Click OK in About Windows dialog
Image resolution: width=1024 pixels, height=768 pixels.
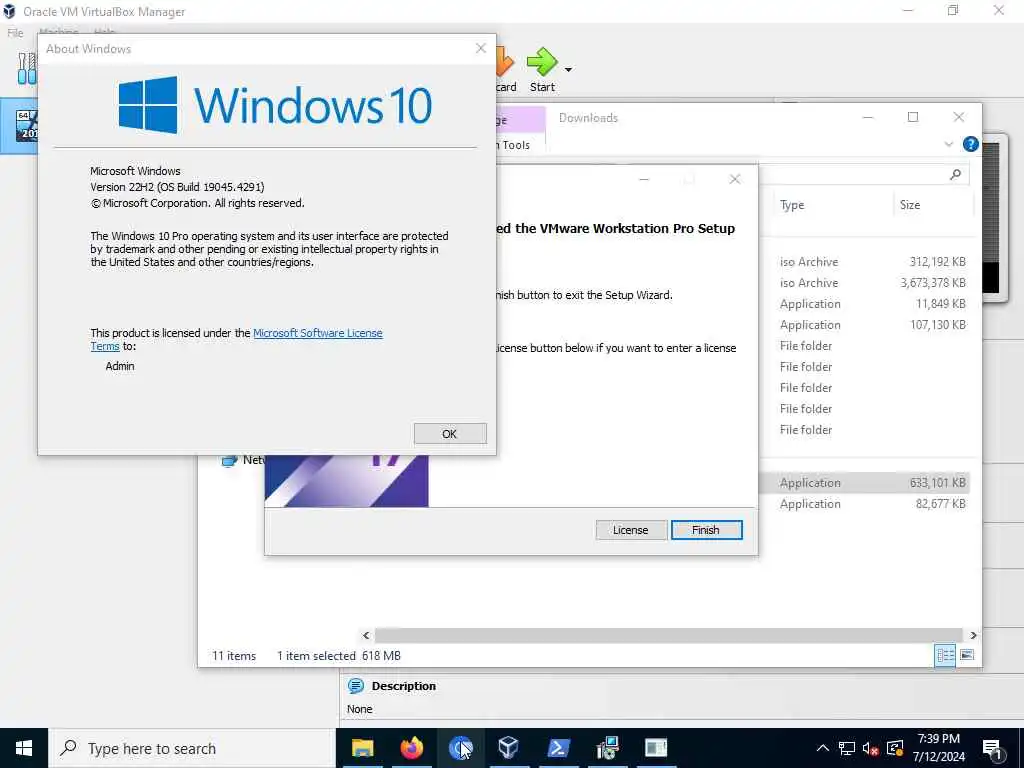click(x=450, y=434)
